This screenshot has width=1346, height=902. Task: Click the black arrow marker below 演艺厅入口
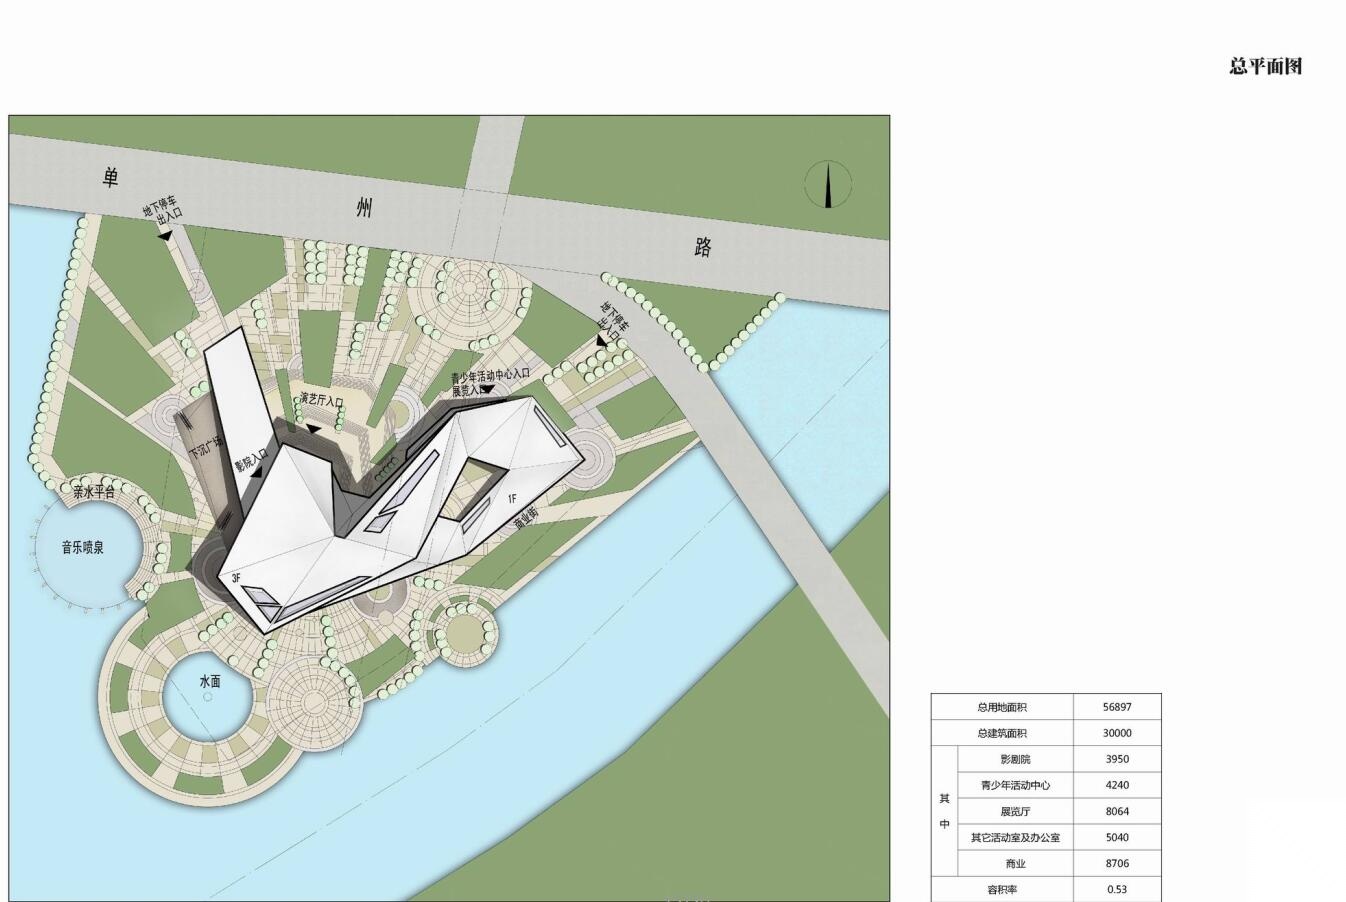pyautogui.click(x=314, y=429)
